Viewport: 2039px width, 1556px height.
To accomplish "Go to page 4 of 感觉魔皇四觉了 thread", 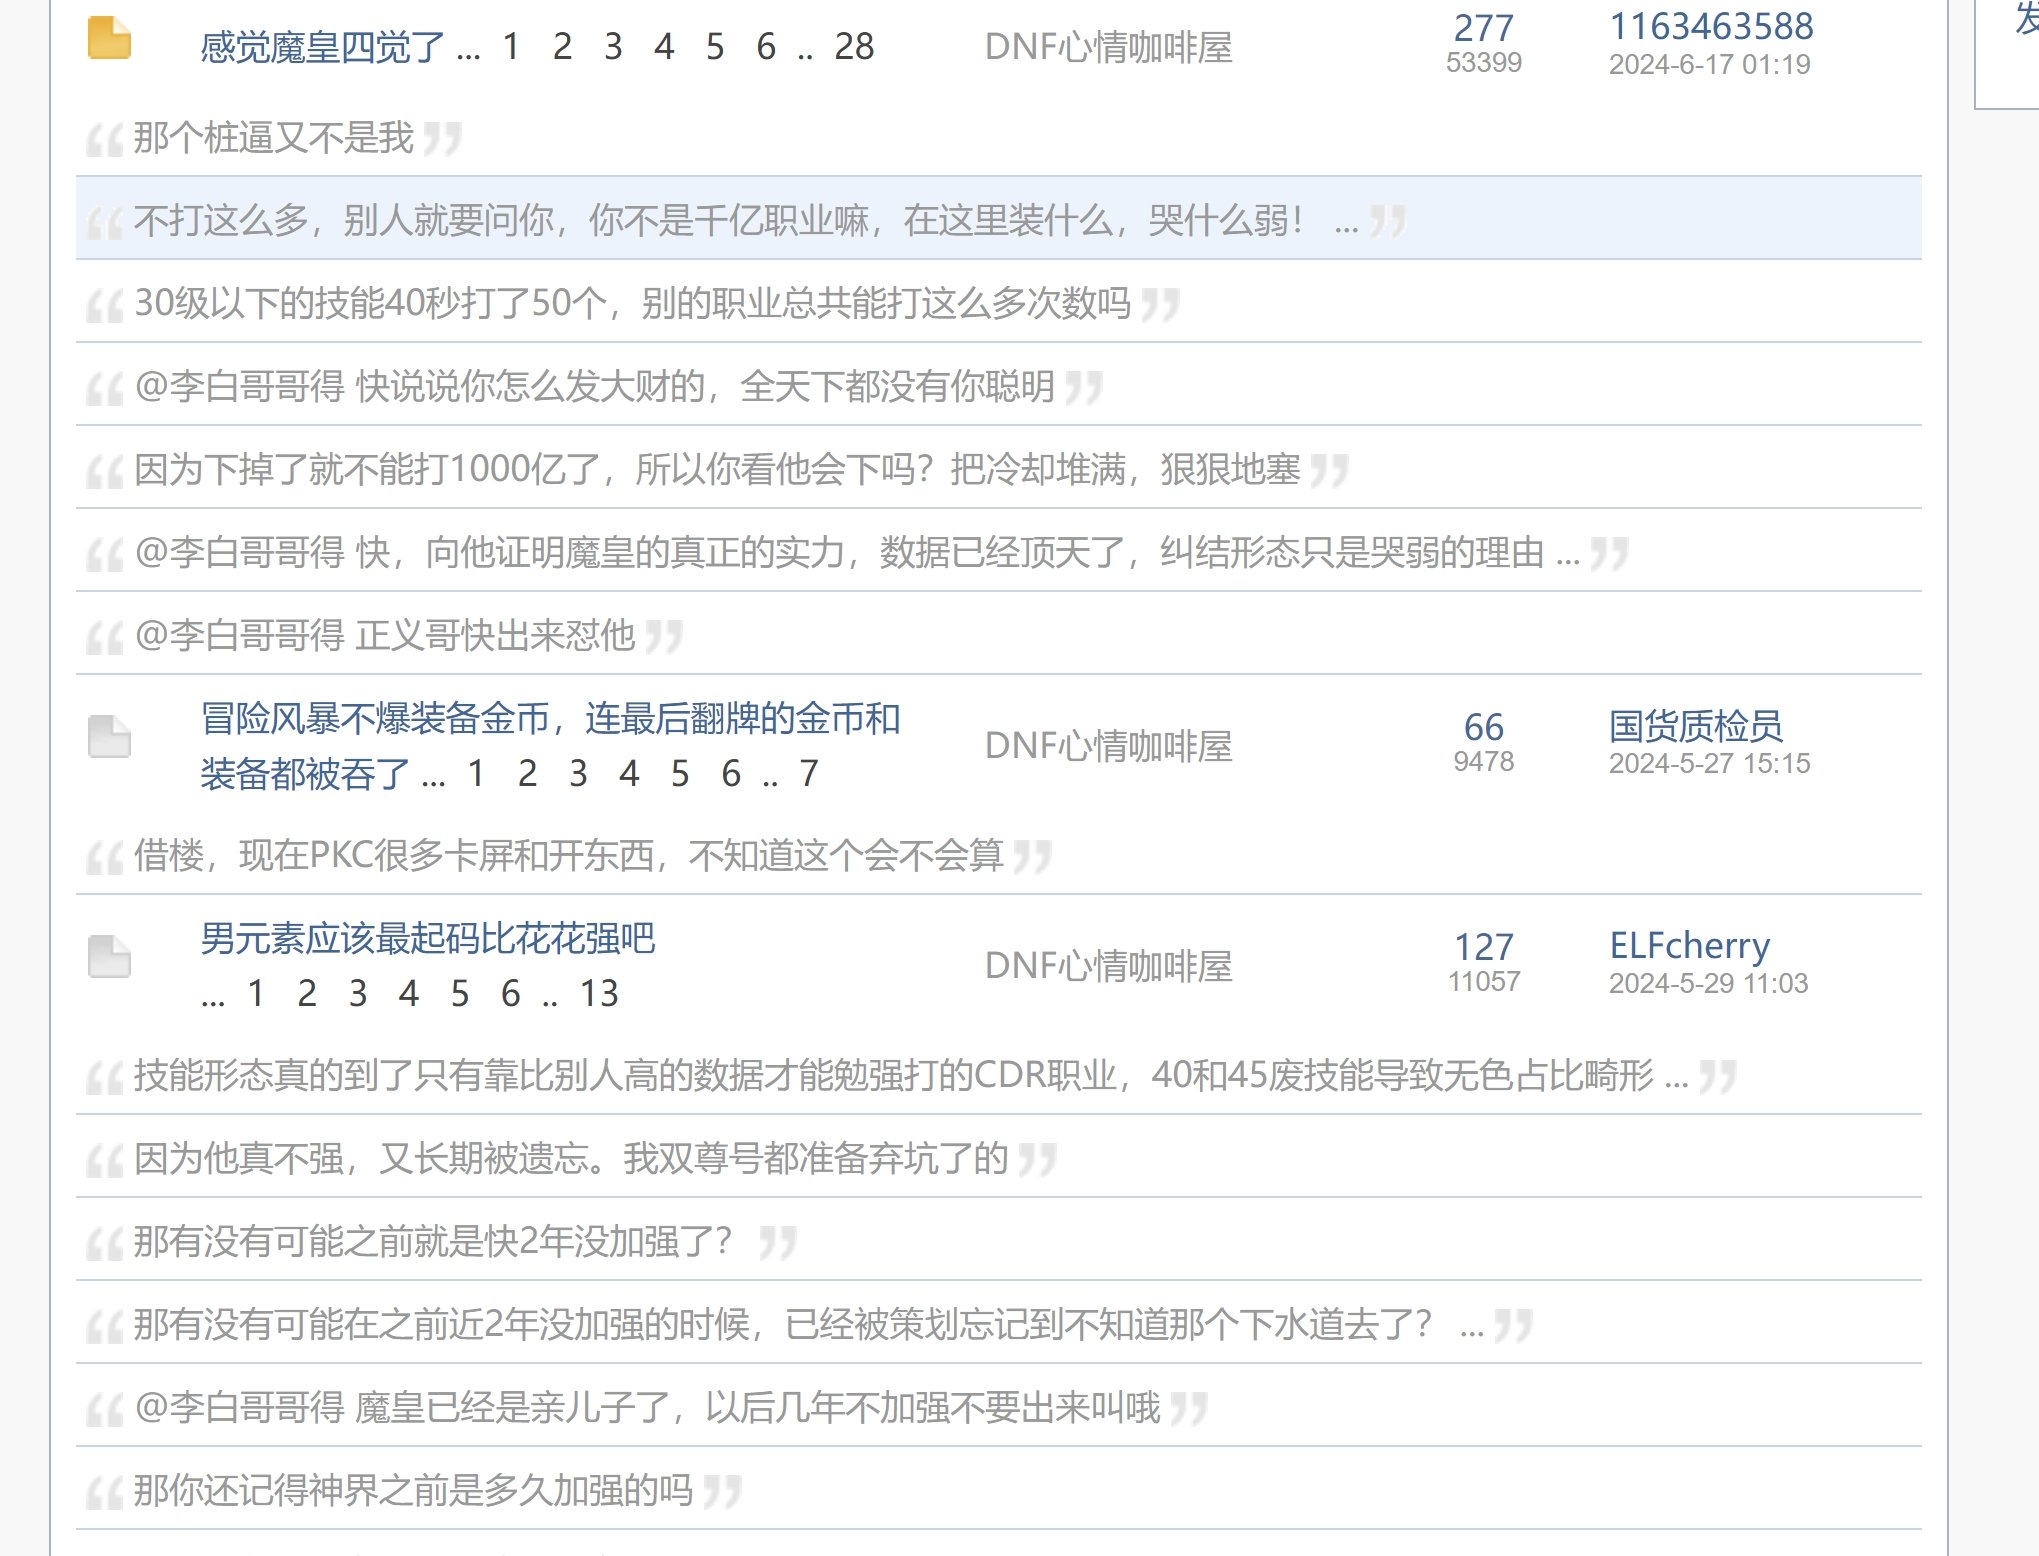I will click(664, 47).
